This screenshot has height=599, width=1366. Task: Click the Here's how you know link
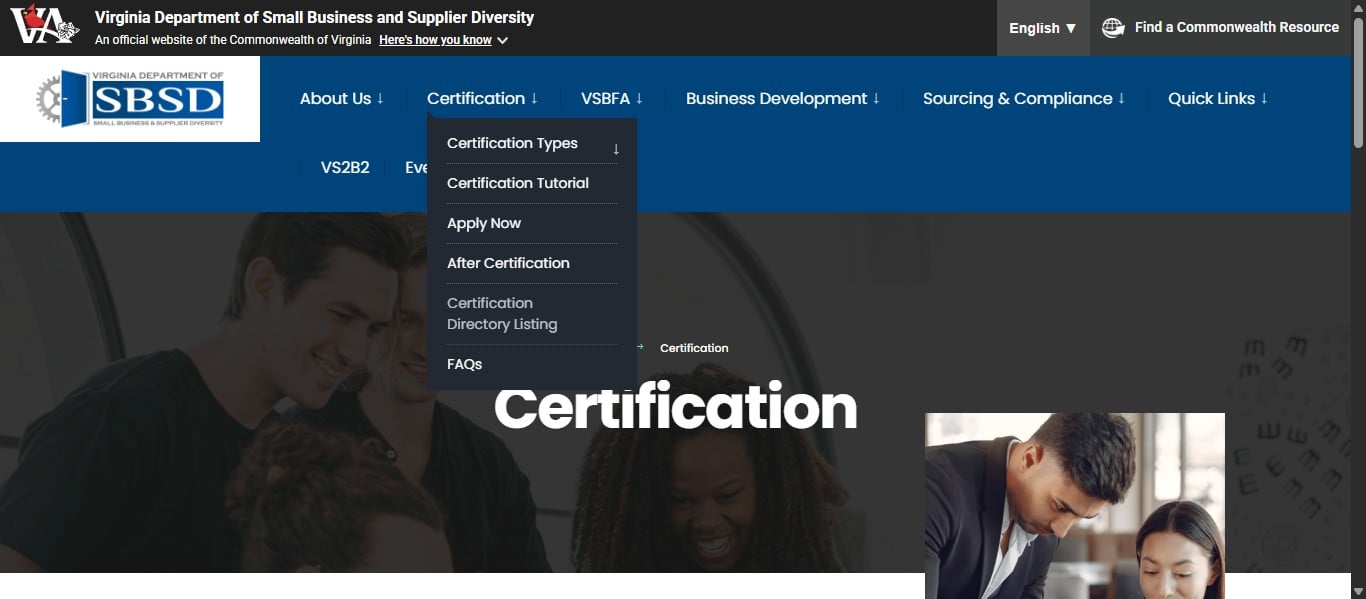pos(435,40)
